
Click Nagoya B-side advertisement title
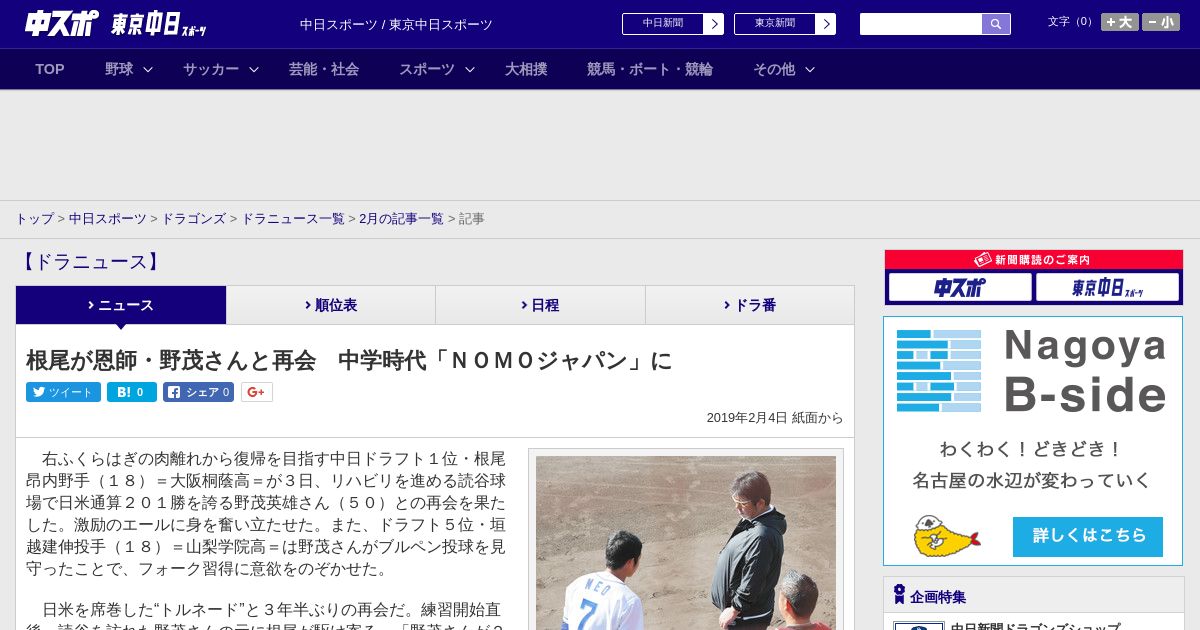point(1085,371)
